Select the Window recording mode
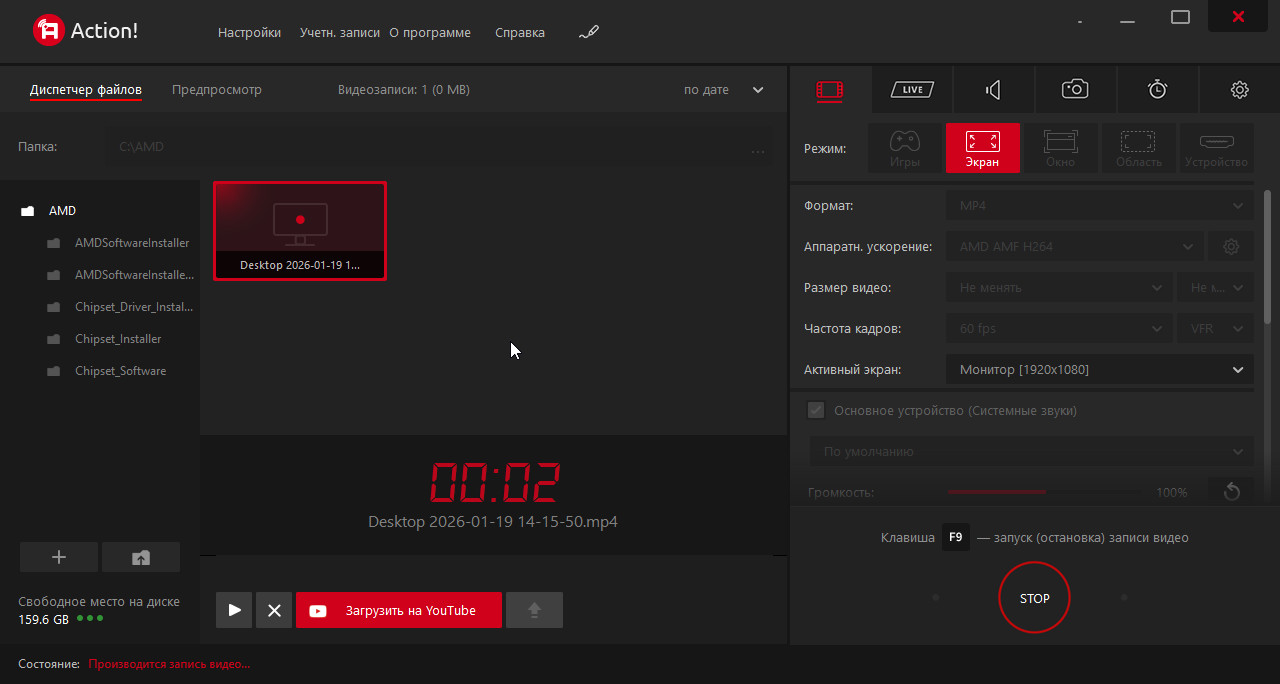 point(1060,148)
